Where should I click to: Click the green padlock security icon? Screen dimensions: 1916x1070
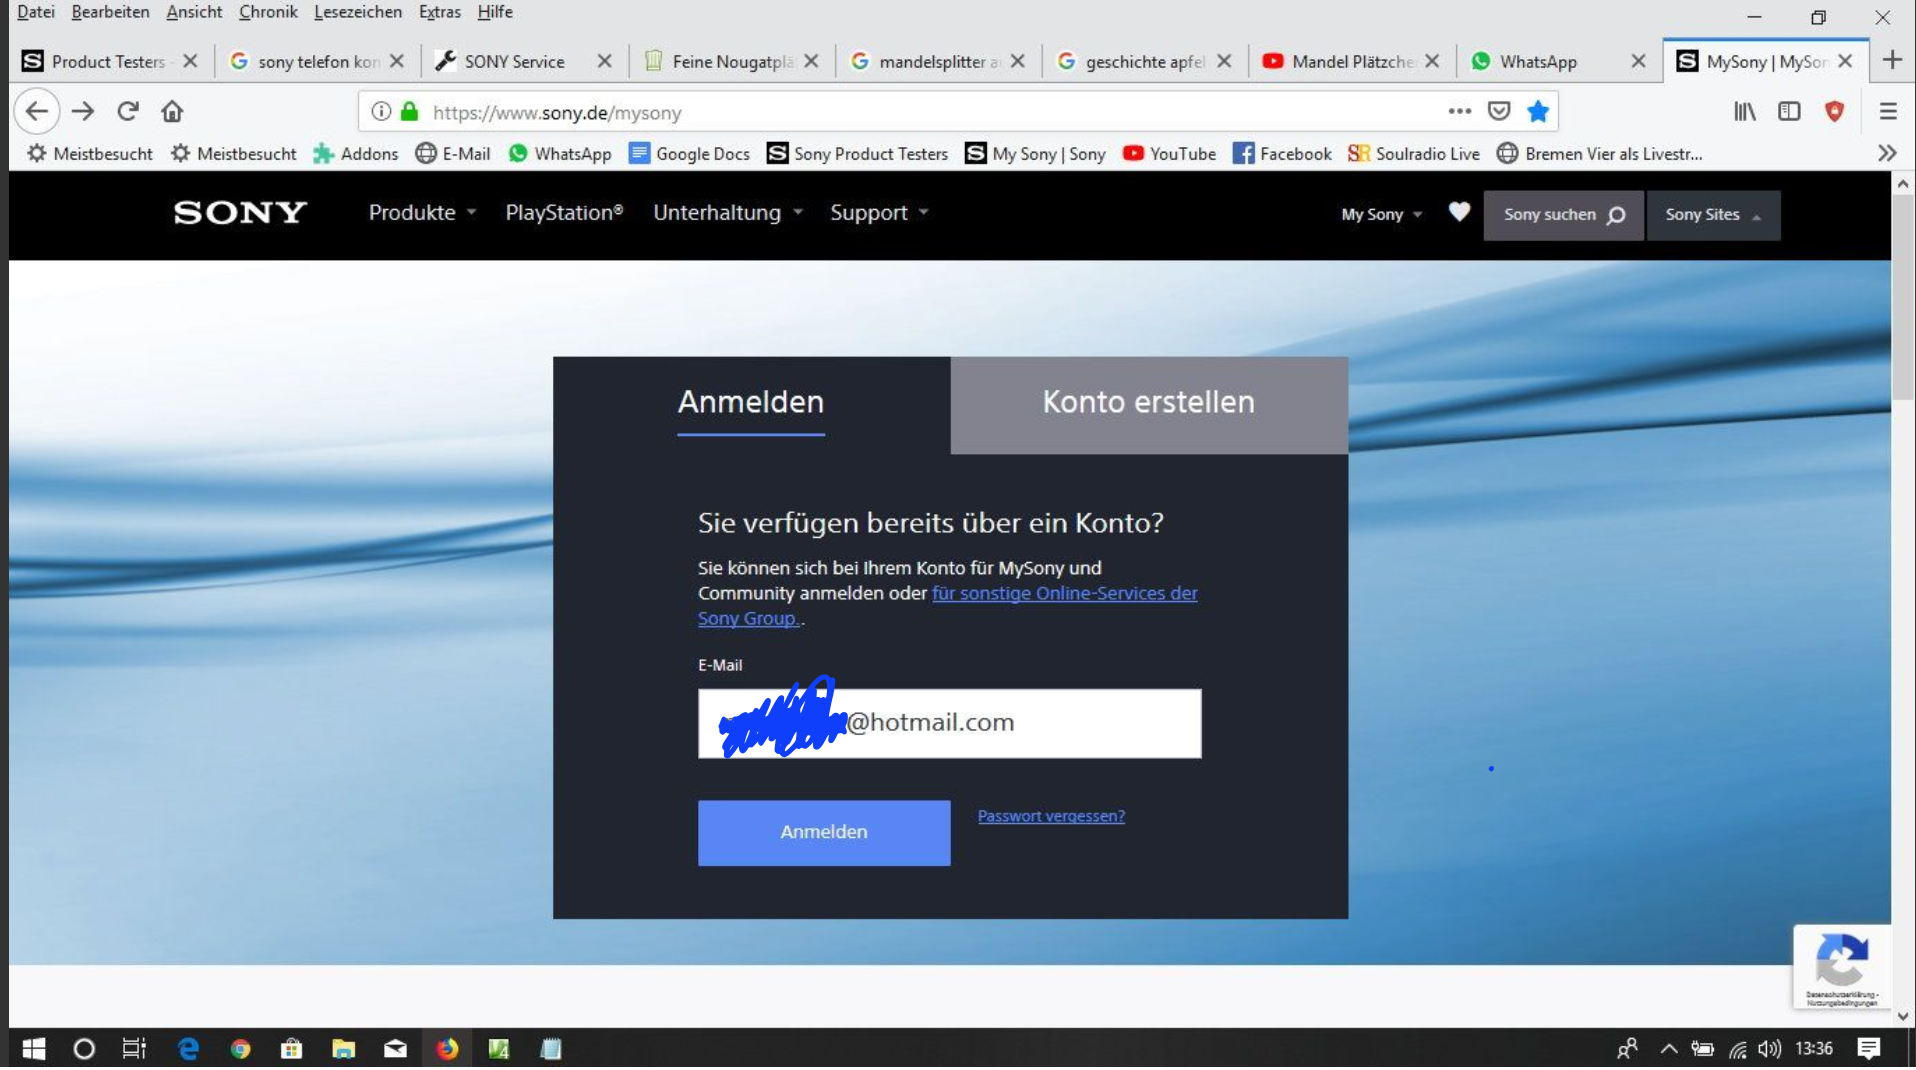coord(409,111)
